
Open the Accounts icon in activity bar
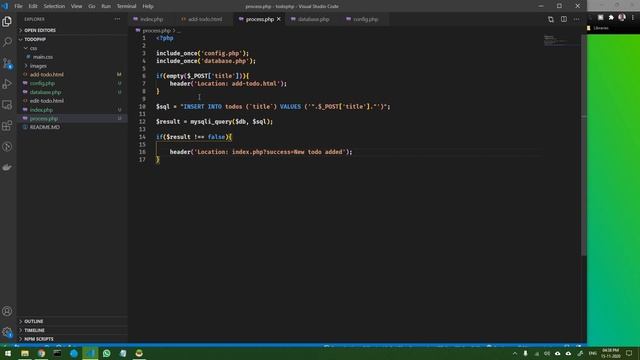point(7,311)
